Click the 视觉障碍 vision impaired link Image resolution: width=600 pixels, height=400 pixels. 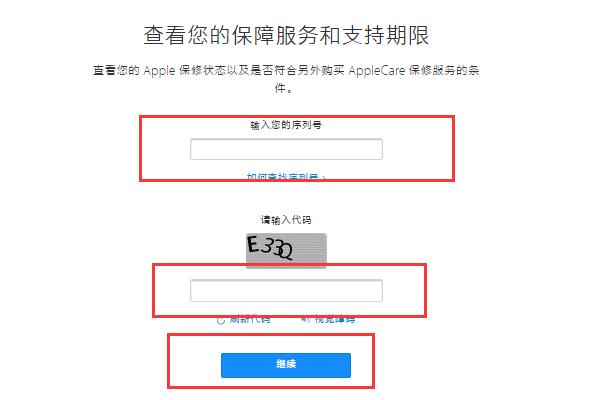(x=335, y=319)
